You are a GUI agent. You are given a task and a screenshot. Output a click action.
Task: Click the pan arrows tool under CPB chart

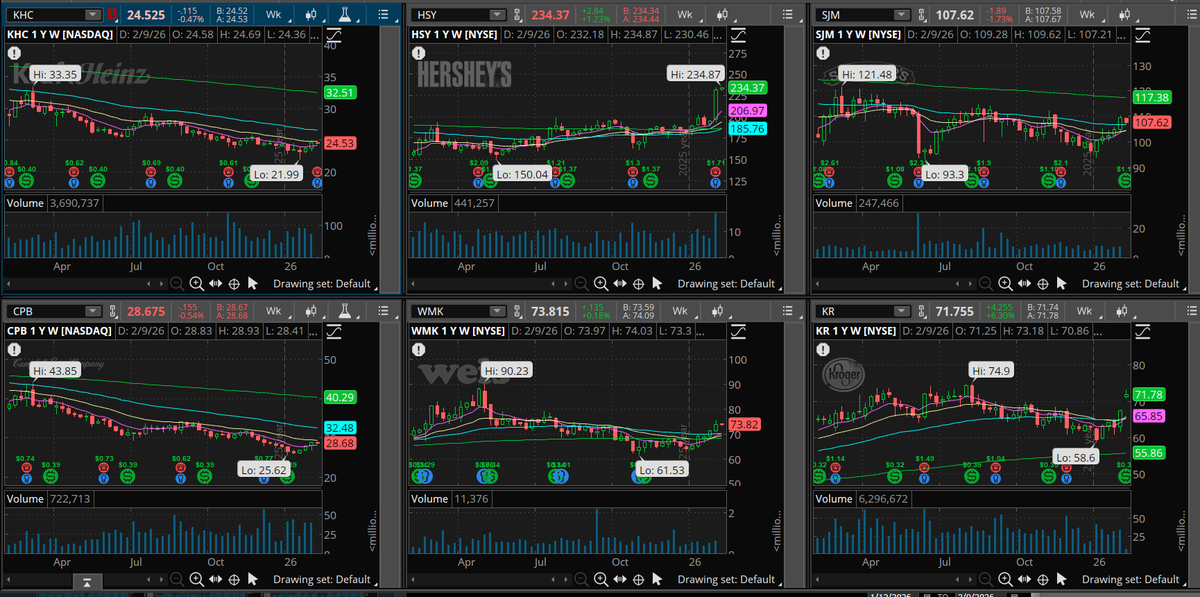click(x=216, y=579)
